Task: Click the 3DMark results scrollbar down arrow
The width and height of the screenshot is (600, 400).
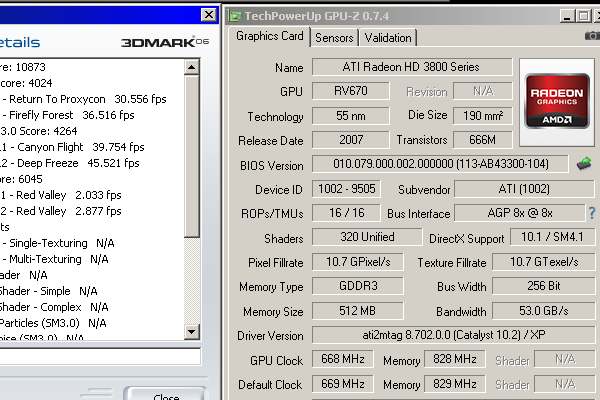Action: (x=191, y=331)
